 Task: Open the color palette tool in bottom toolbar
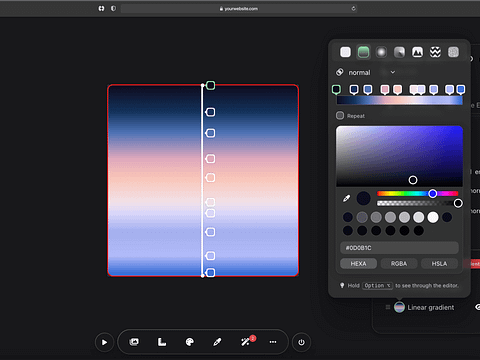[x=190, y=342]
